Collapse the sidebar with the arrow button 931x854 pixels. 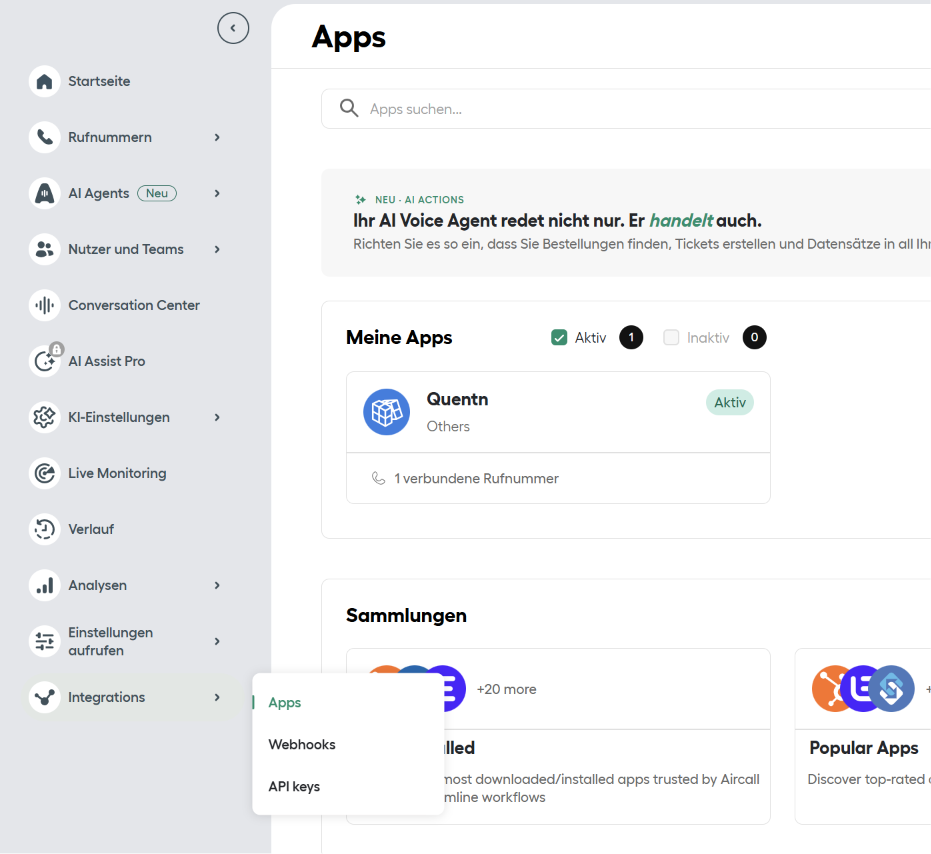[233, 28]
